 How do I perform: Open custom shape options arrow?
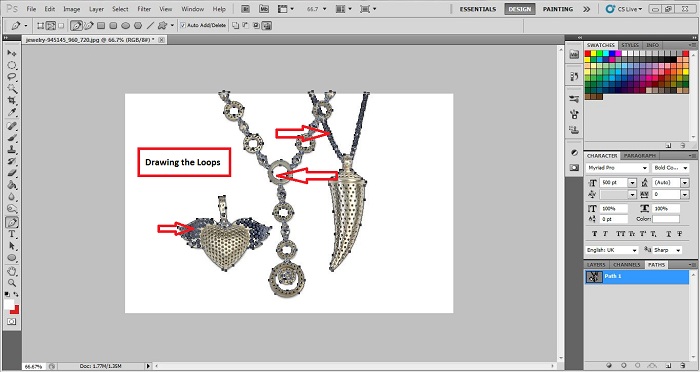coord(172,25)
